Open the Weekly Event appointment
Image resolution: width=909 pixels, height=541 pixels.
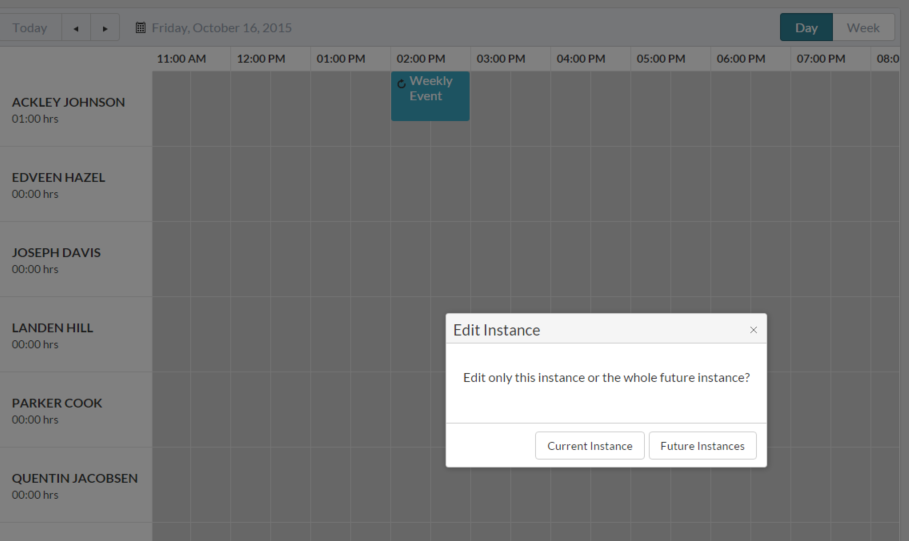(x=430, y=96)
